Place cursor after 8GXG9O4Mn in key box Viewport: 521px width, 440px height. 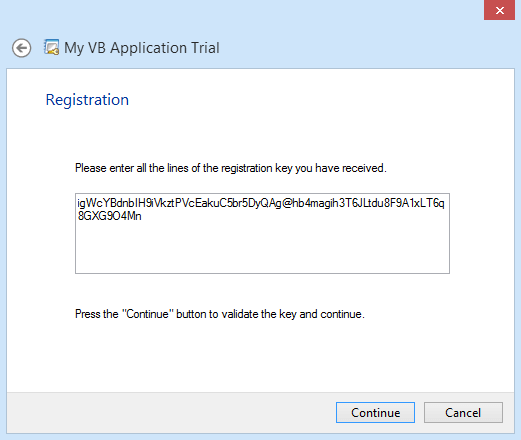(x=142, y=216)
